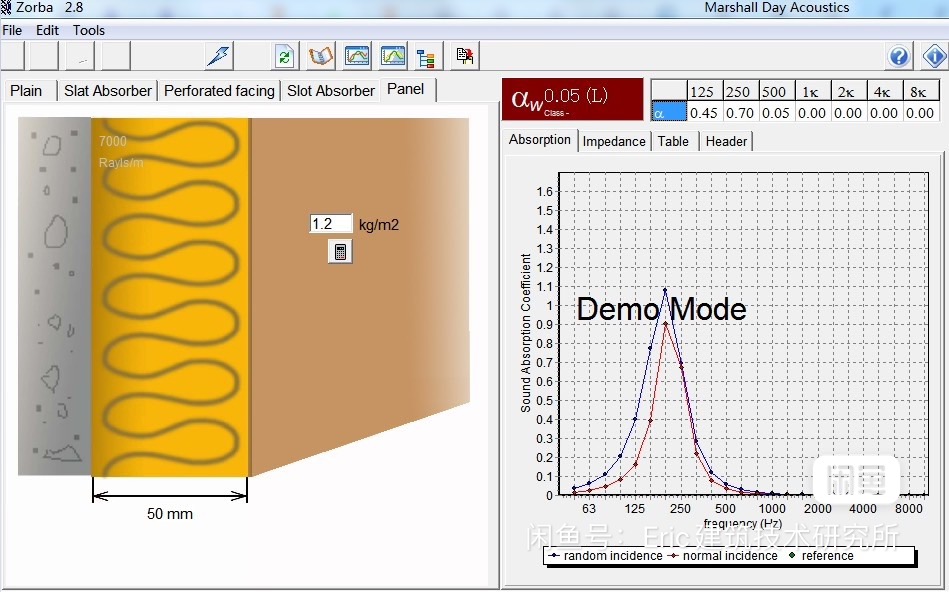Click the green refresh document icon

click(285, 56)
